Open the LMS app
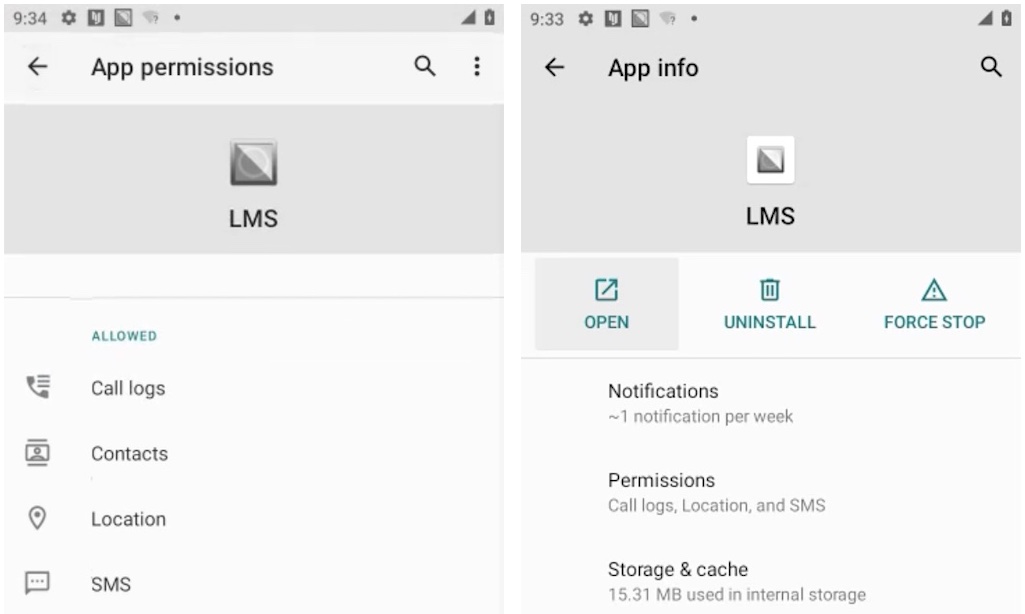1025x614 pixels. pos(607,304)
